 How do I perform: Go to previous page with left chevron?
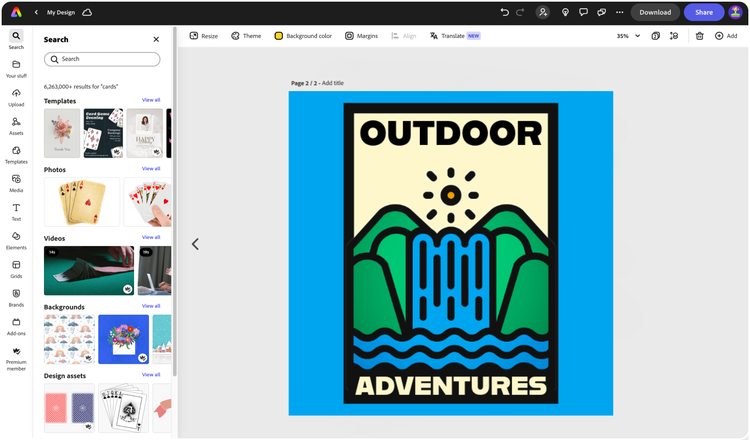pyautogui.click(x=195, y=244)
